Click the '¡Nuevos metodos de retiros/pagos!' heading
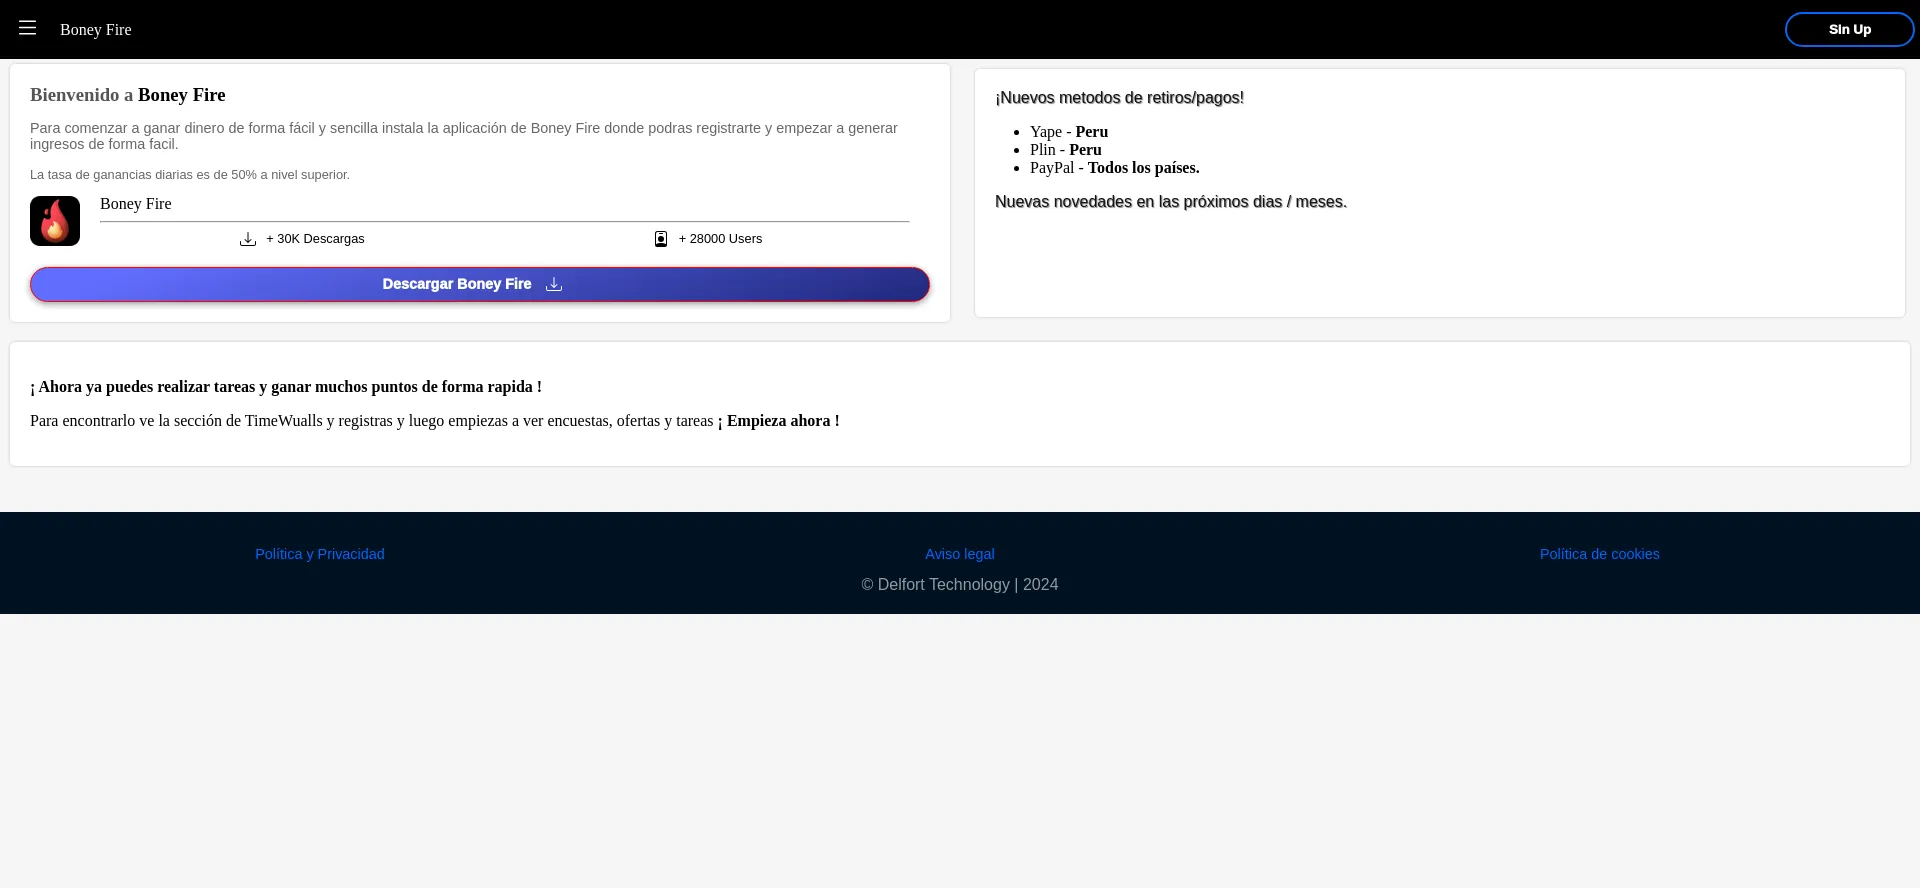Screen dimensions: 1920x888 click(x=1119, y=98)
